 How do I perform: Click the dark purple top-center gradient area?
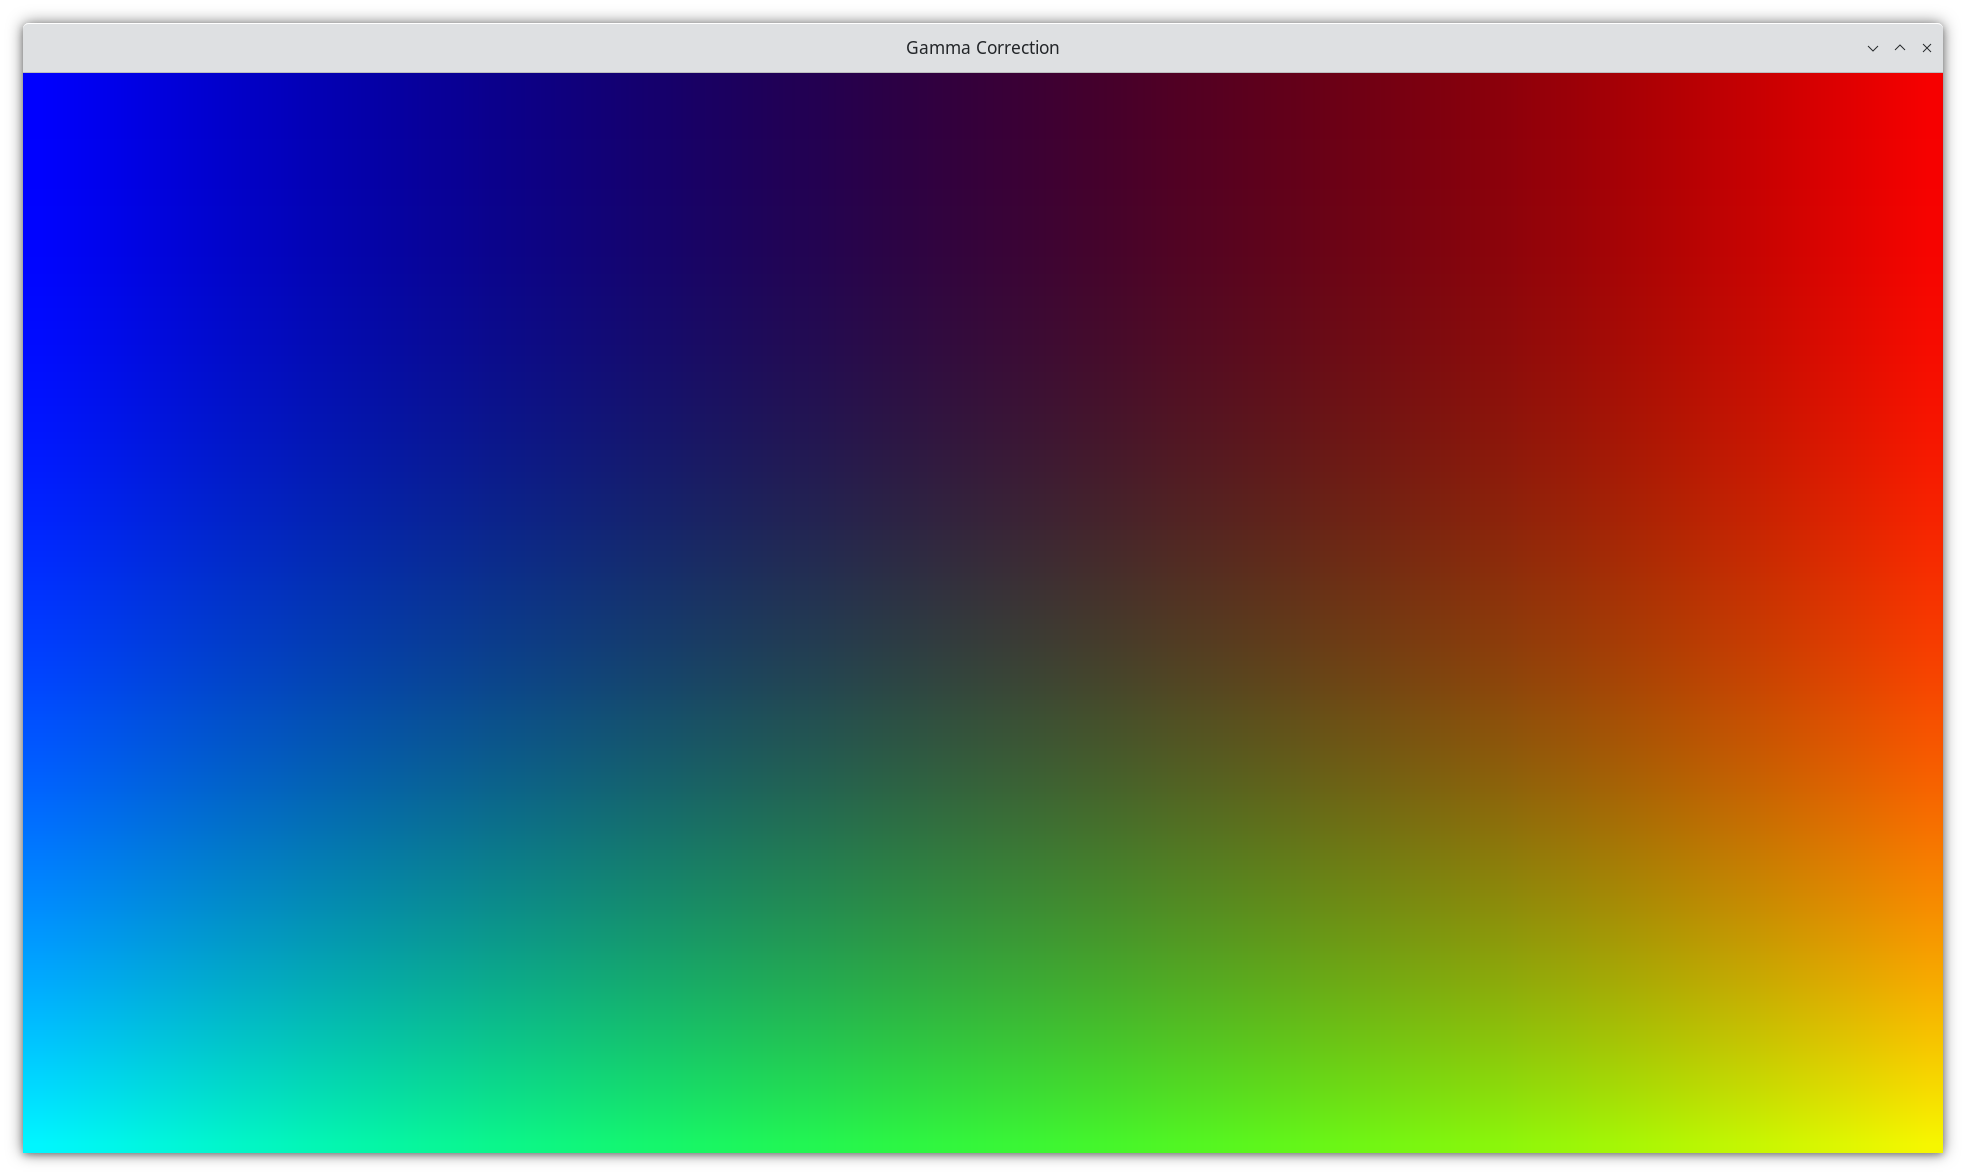tap(983, 100)
